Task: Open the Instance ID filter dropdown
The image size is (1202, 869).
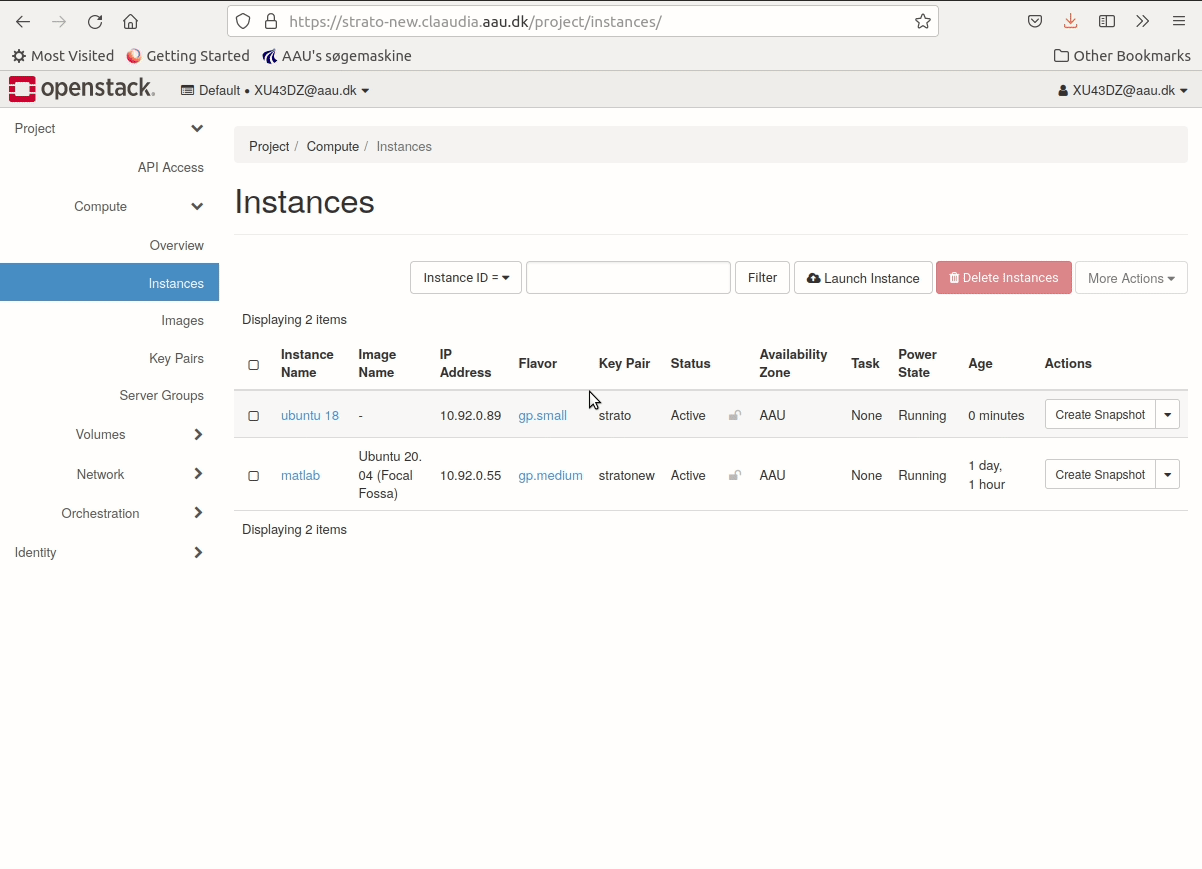Action: [465, 278]
